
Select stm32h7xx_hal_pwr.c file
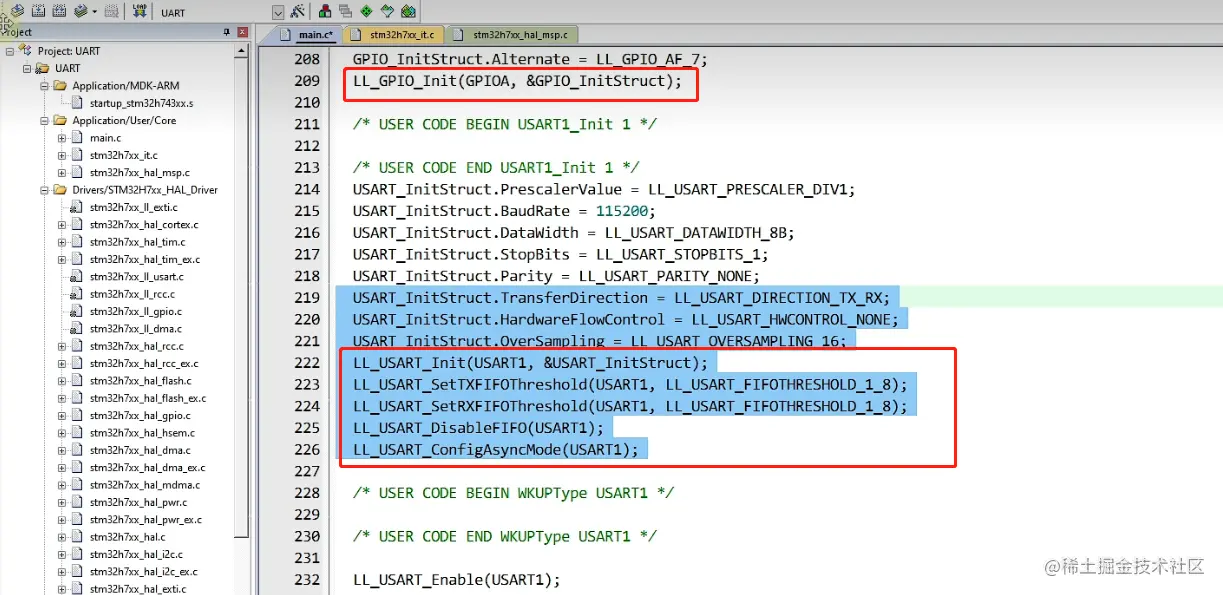pos(138,502)
